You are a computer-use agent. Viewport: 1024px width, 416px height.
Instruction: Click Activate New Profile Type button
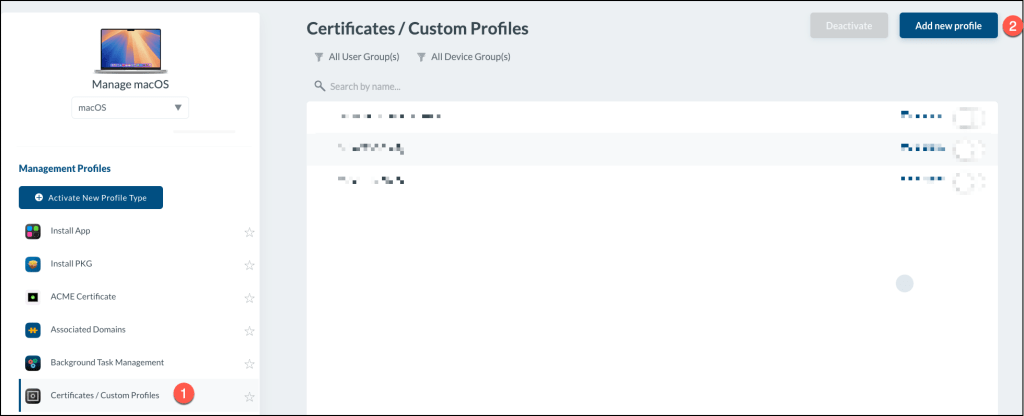point(90,198)
